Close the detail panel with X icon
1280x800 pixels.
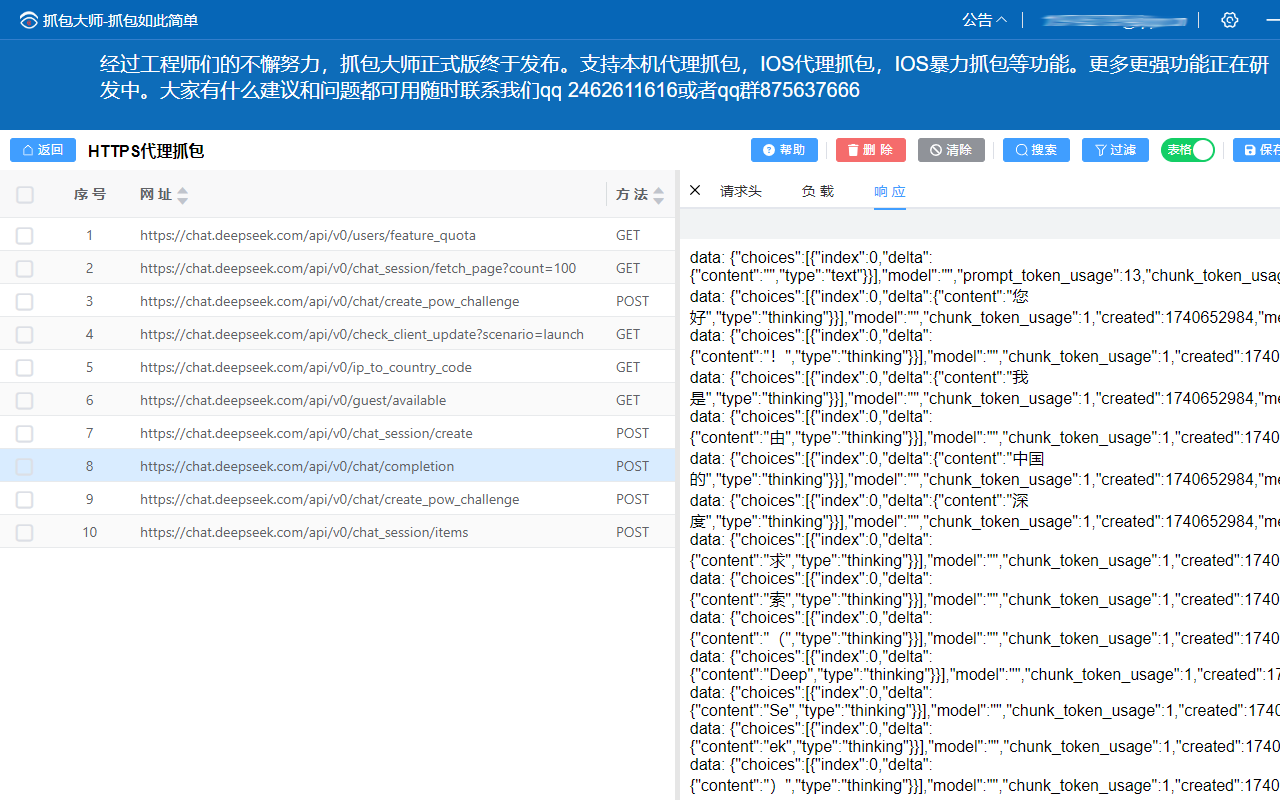695,190
